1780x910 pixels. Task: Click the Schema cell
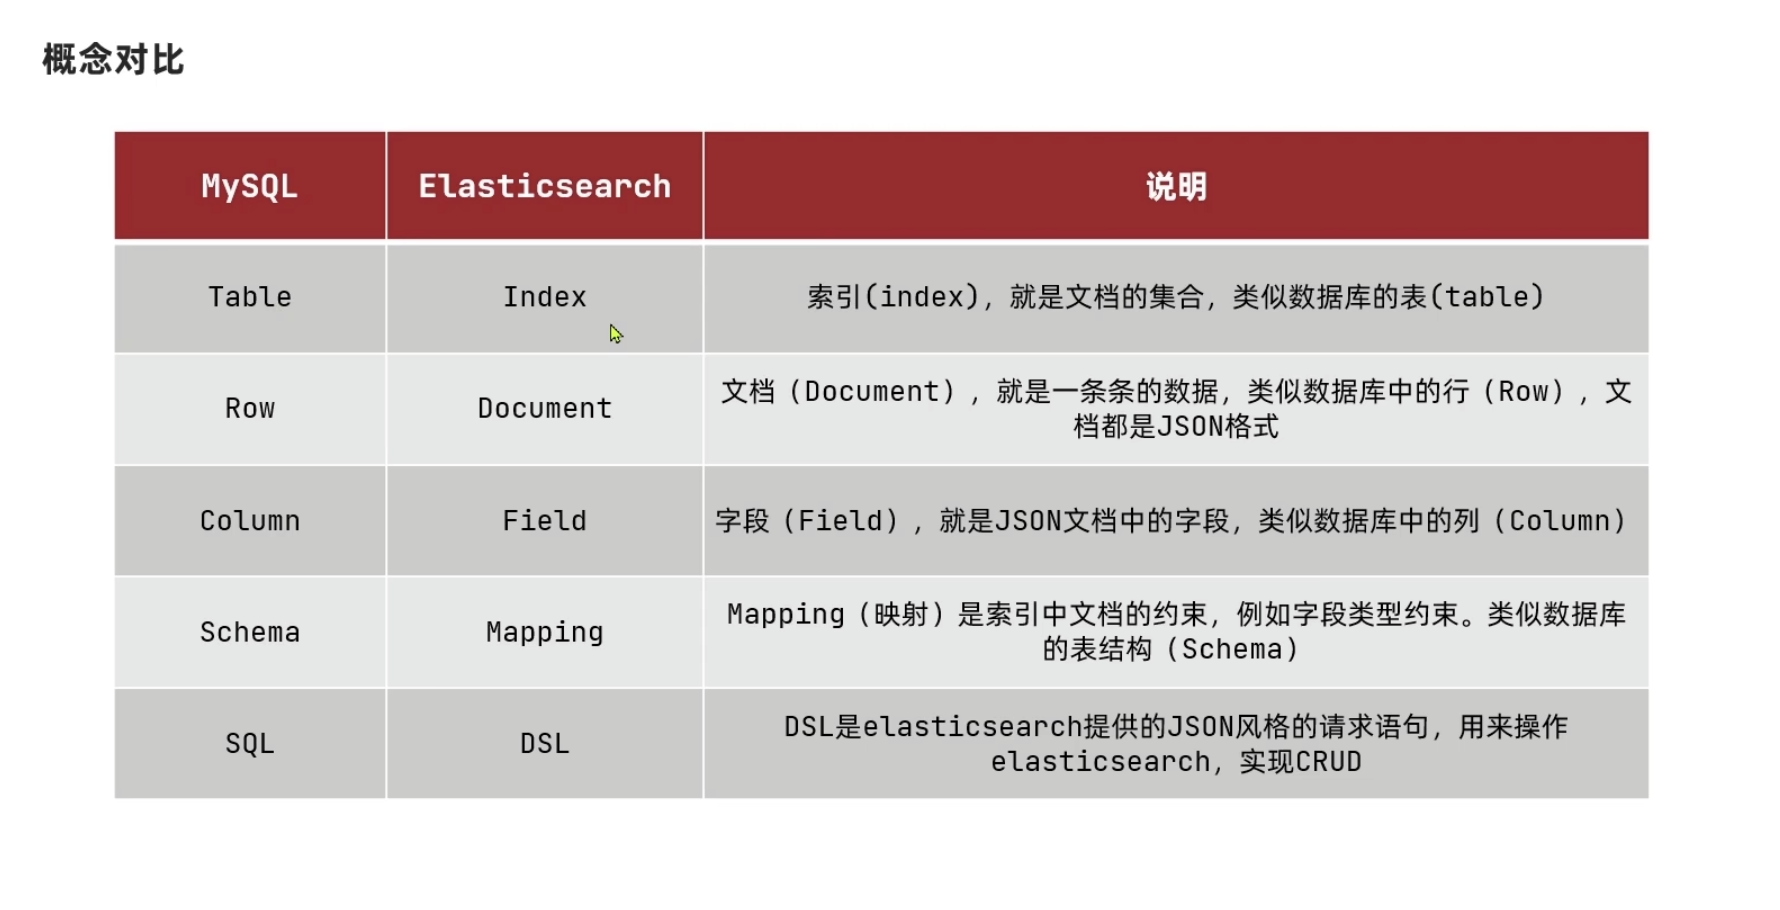pos(249,632)
